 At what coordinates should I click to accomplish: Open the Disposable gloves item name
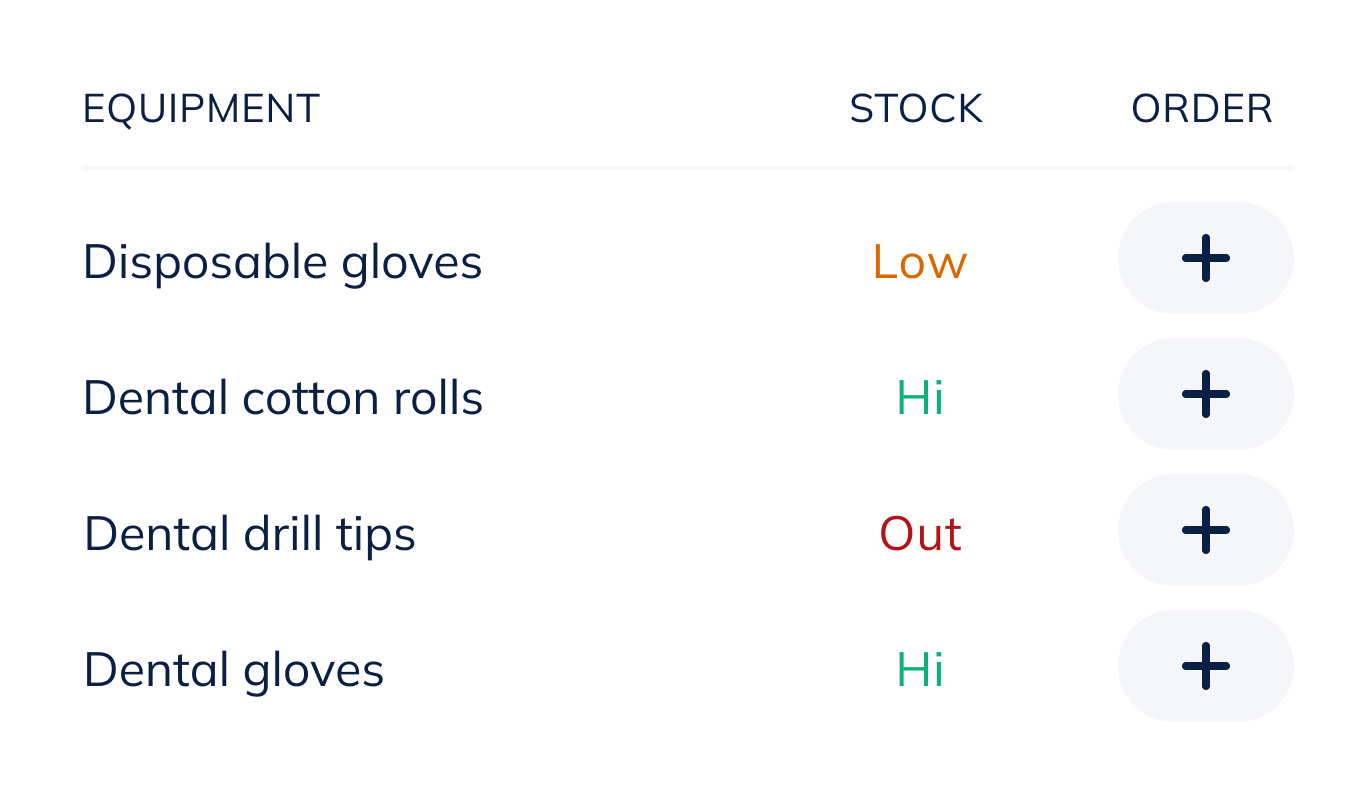point(282,263)
